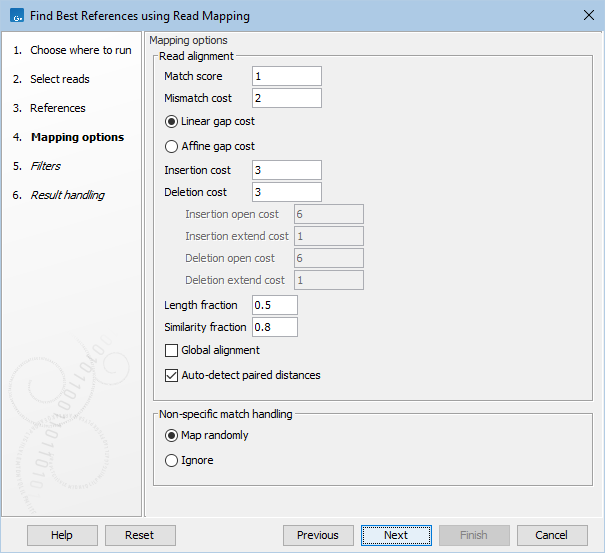The image size is (605, 553).
Task: Enable the Global alignment checkbox
Action: pos(172,351)
